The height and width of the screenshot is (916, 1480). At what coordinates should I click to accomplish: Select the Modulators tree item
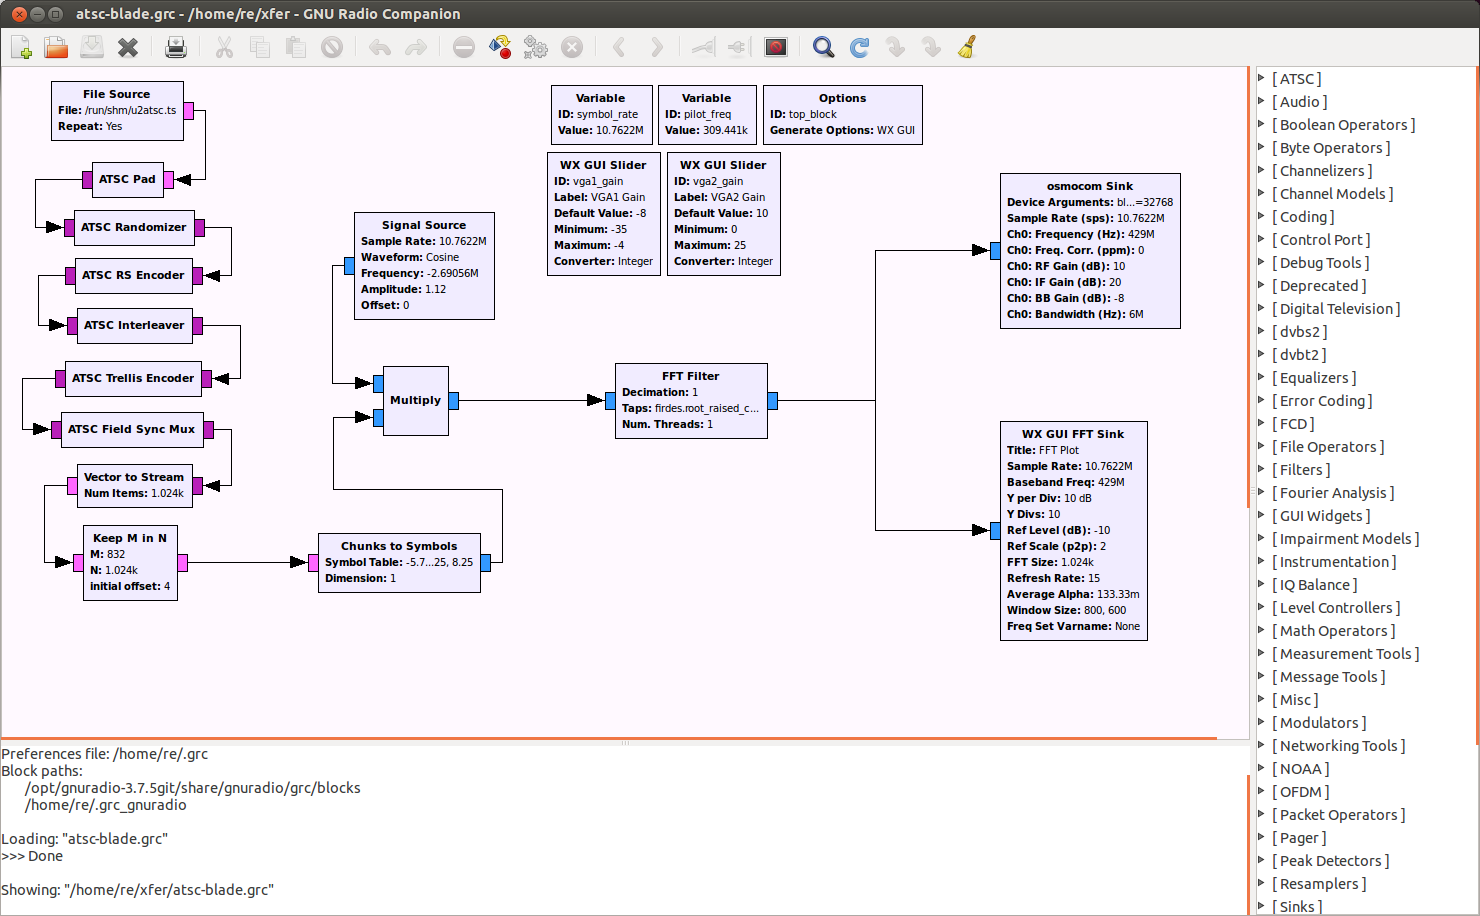coord(1319,723)
